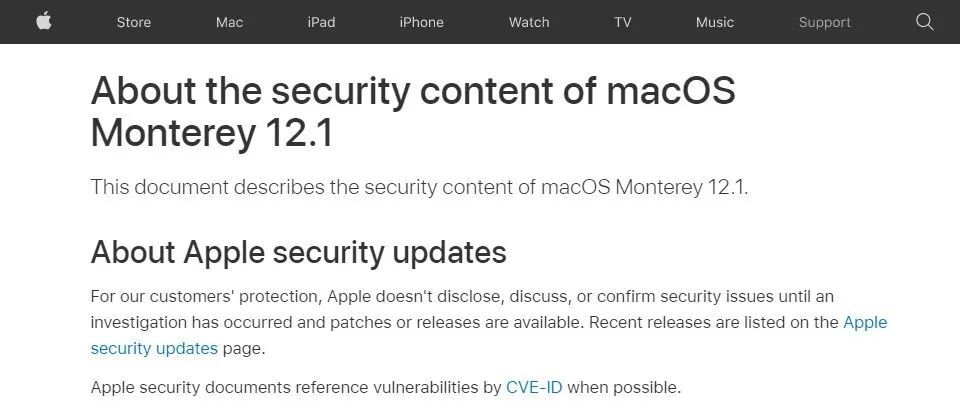Click the macOS Monterey 12.1 page title
960x420 pixels.
pos(412,112)
